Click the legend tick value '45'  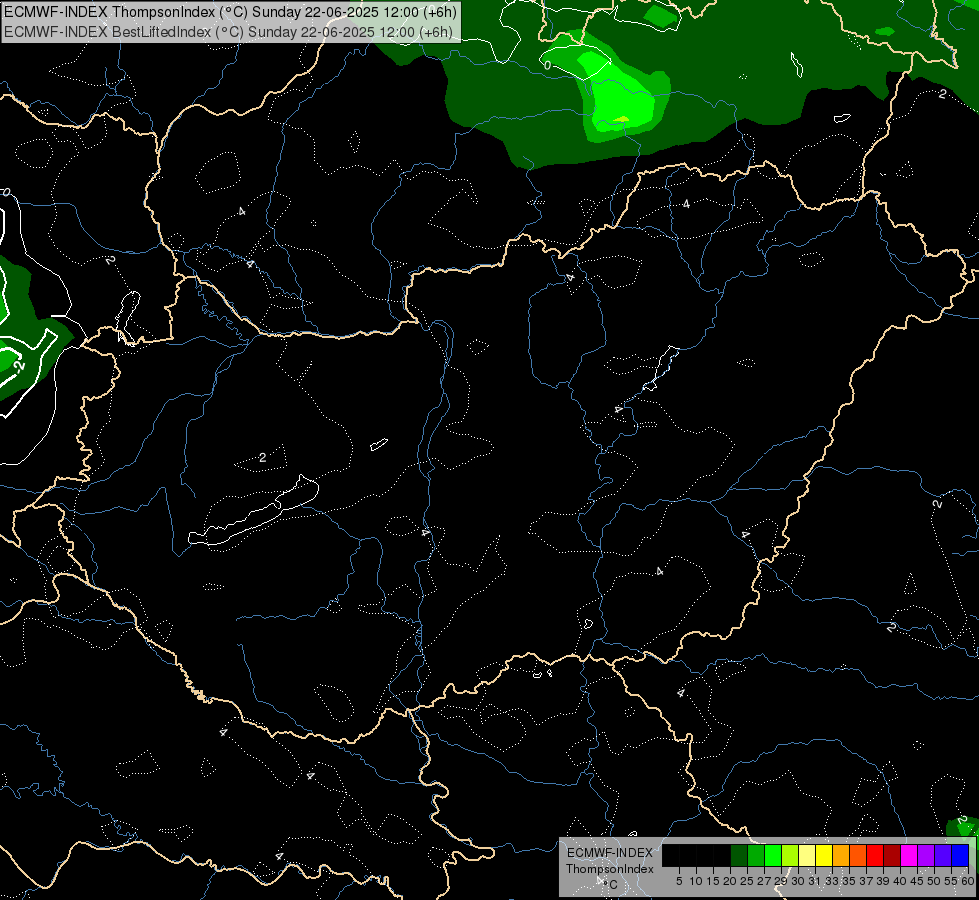[x=917, y=881]
